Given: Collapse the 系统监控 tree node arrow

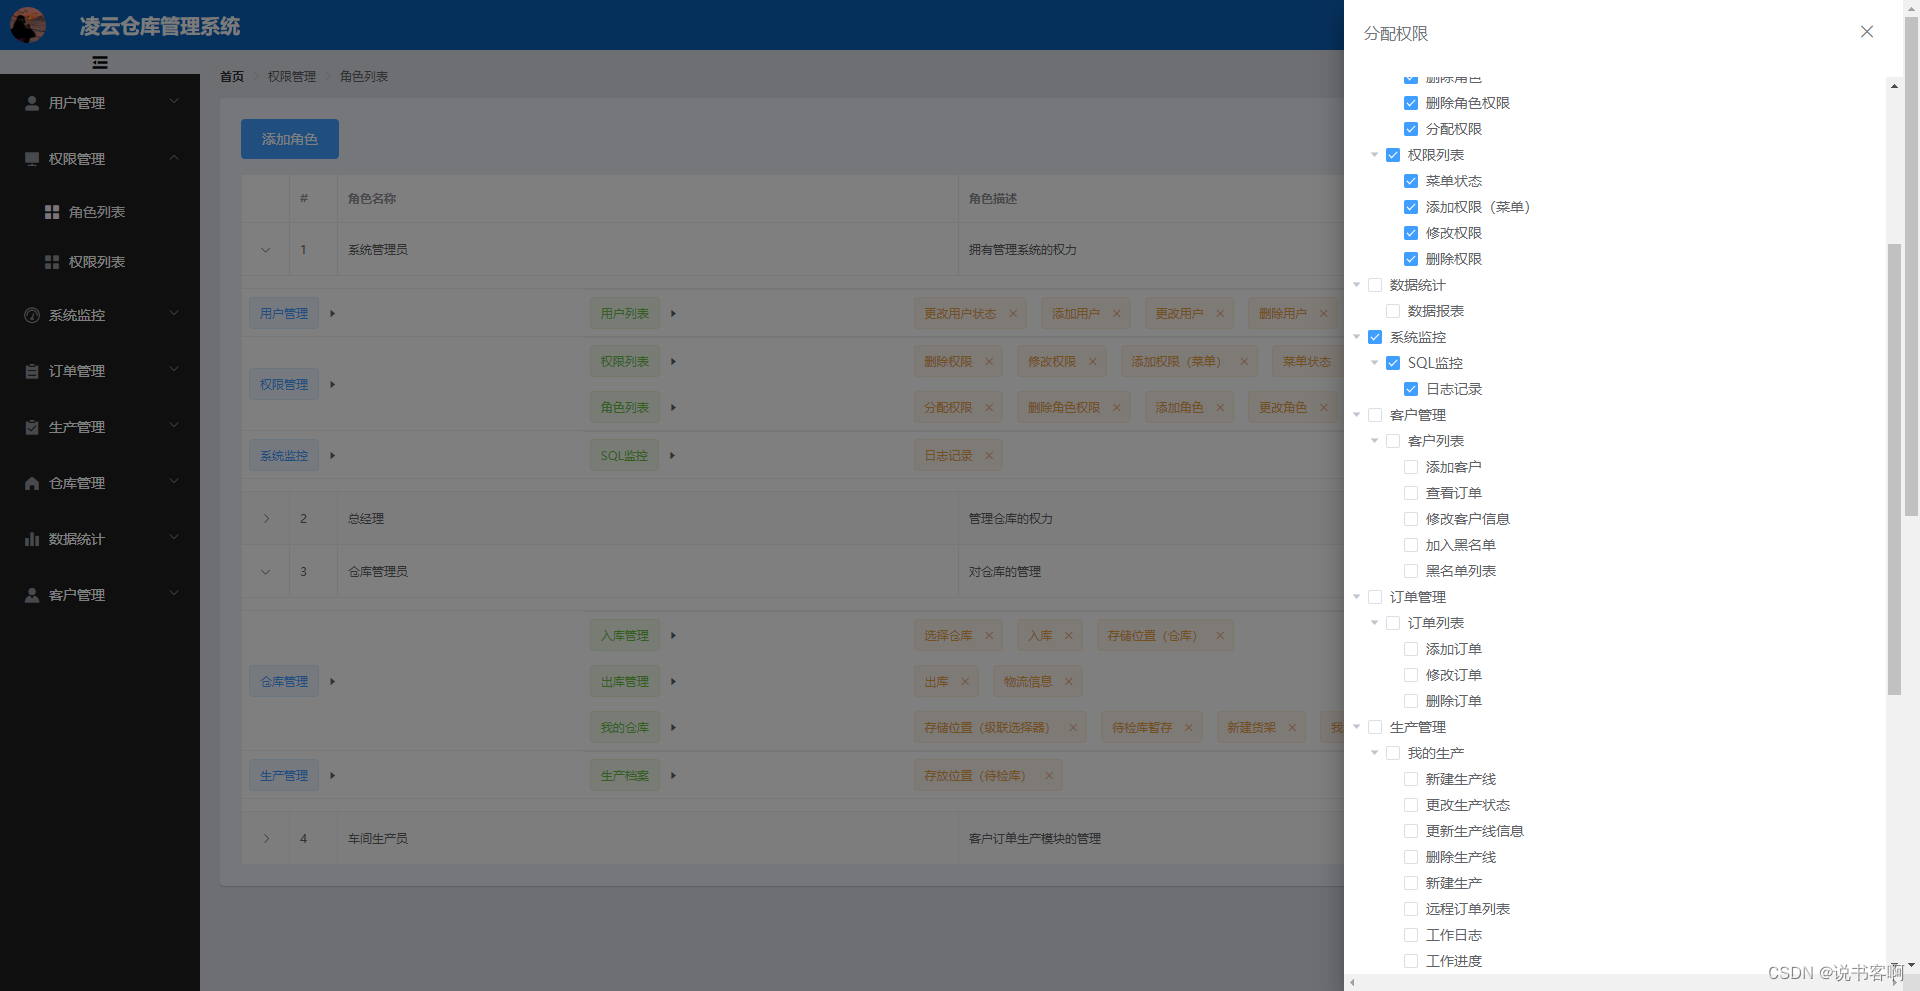Looking at the screenshot, I should click(1357, 337).
